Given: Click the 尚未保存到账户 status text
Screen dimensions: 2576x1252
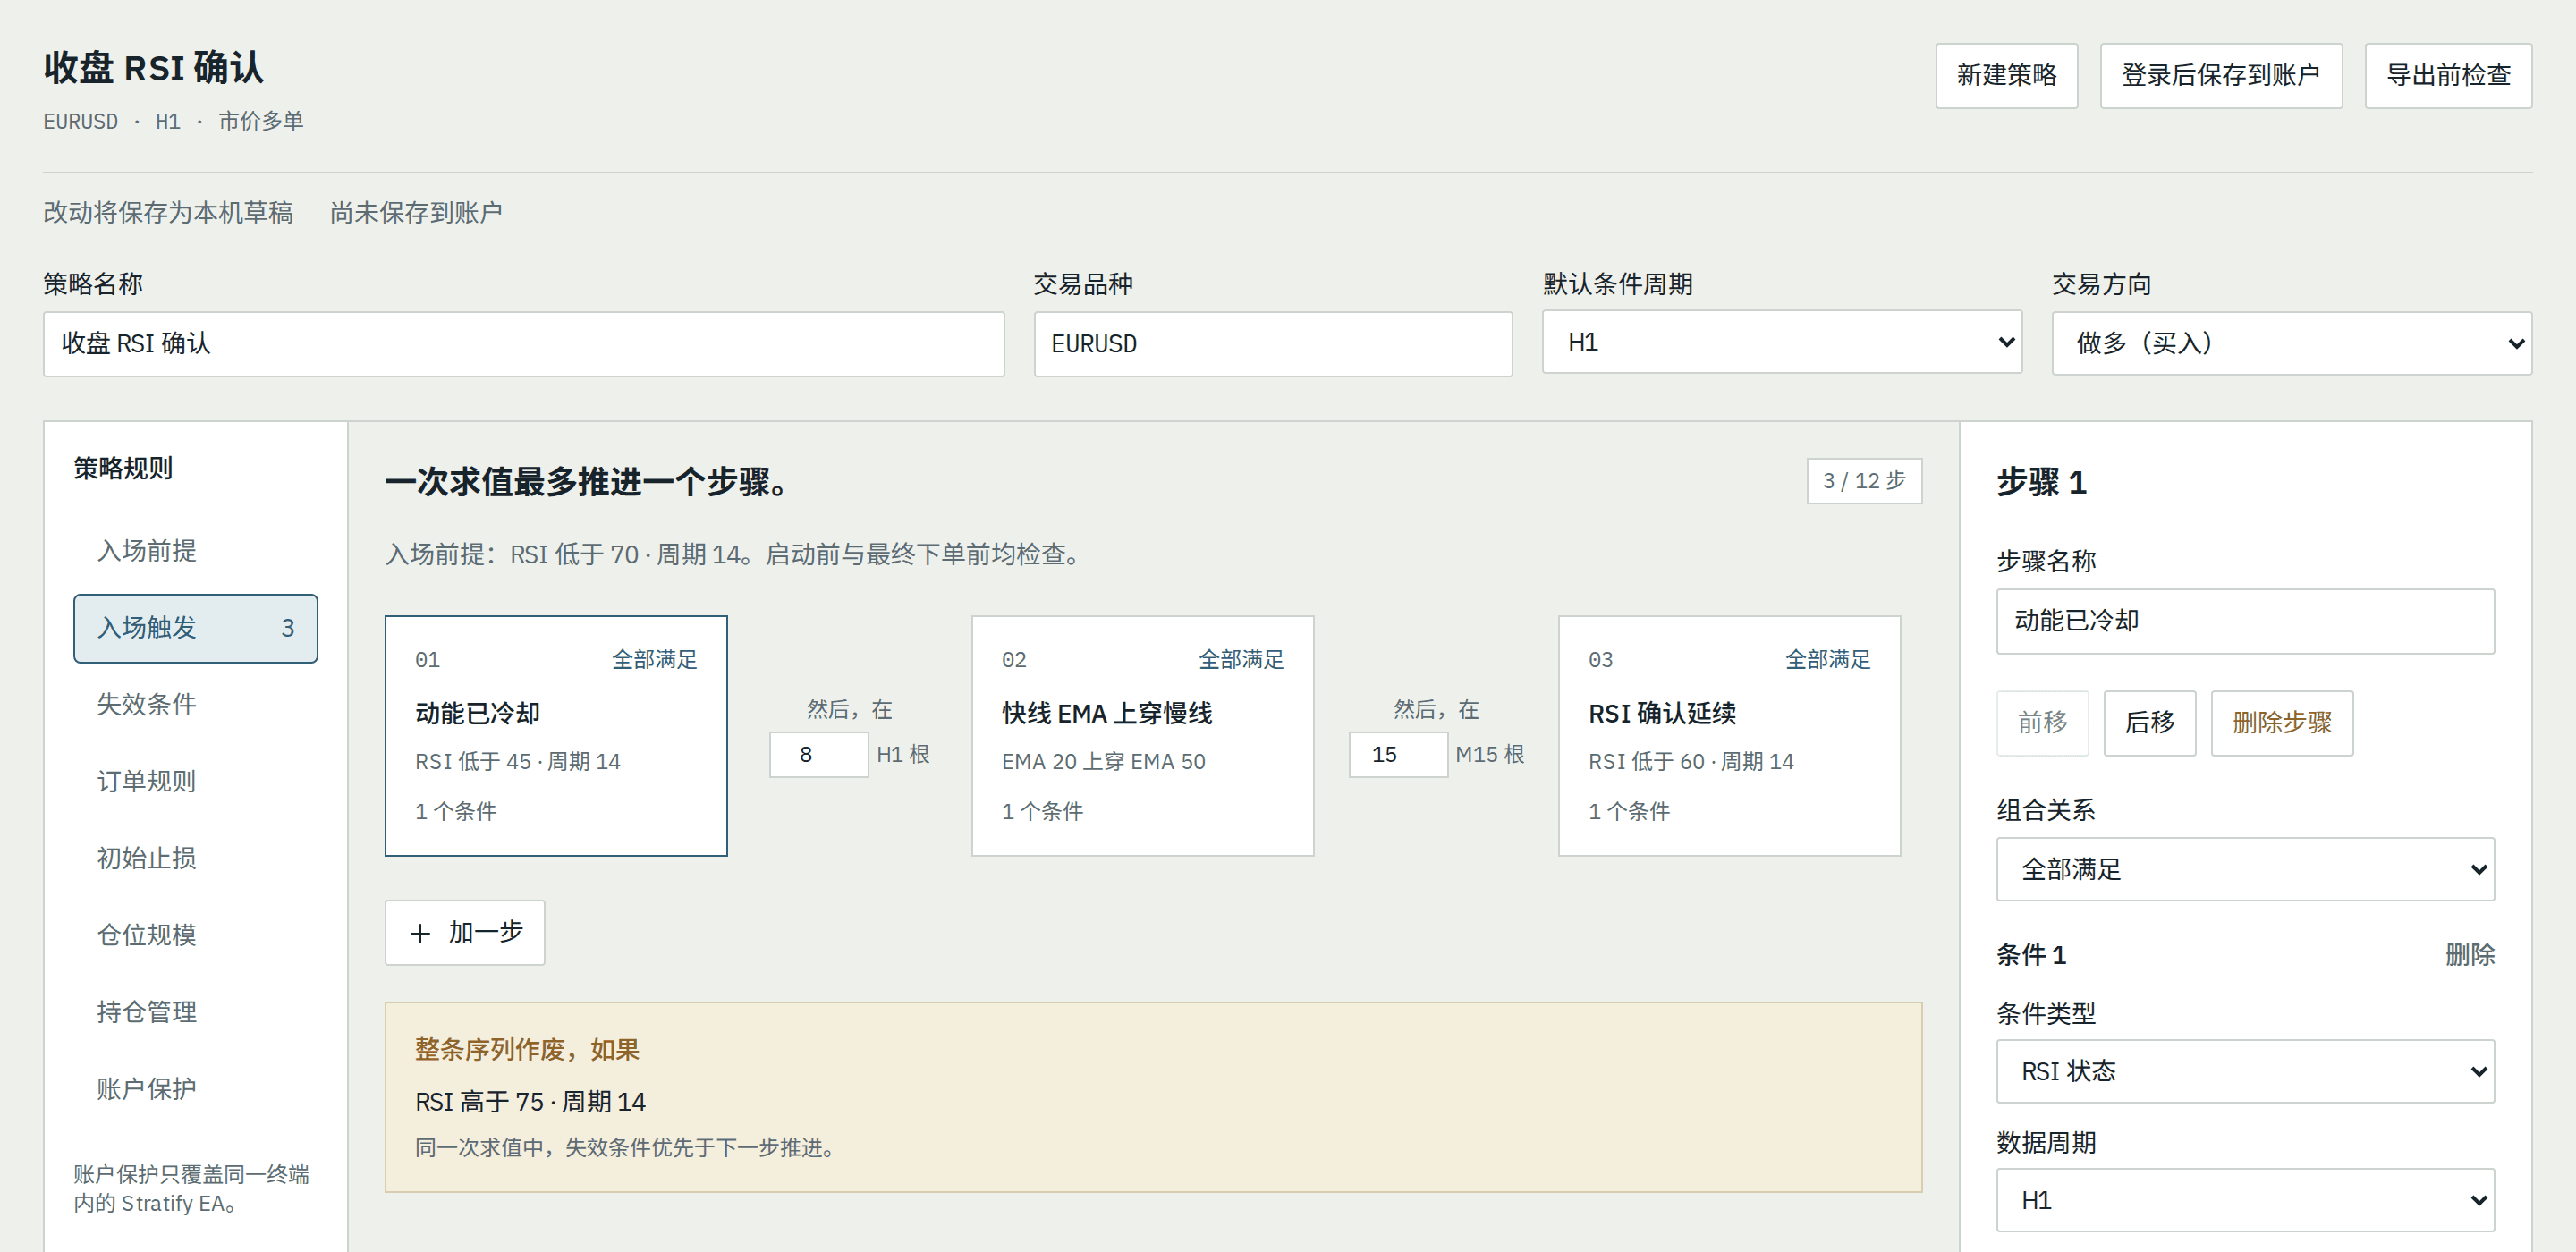Looking at the screenshot, I should pos(416,213).
